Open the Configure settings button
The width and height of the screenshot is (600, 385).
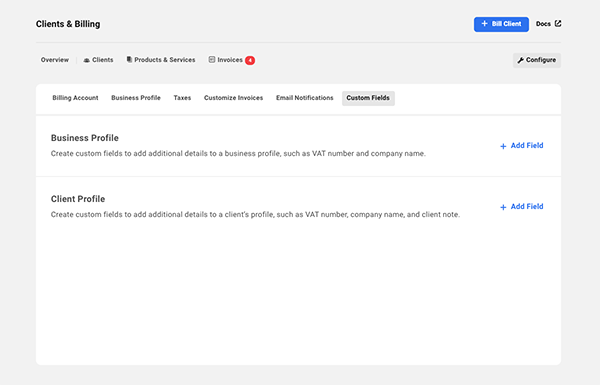pos(536,60)
